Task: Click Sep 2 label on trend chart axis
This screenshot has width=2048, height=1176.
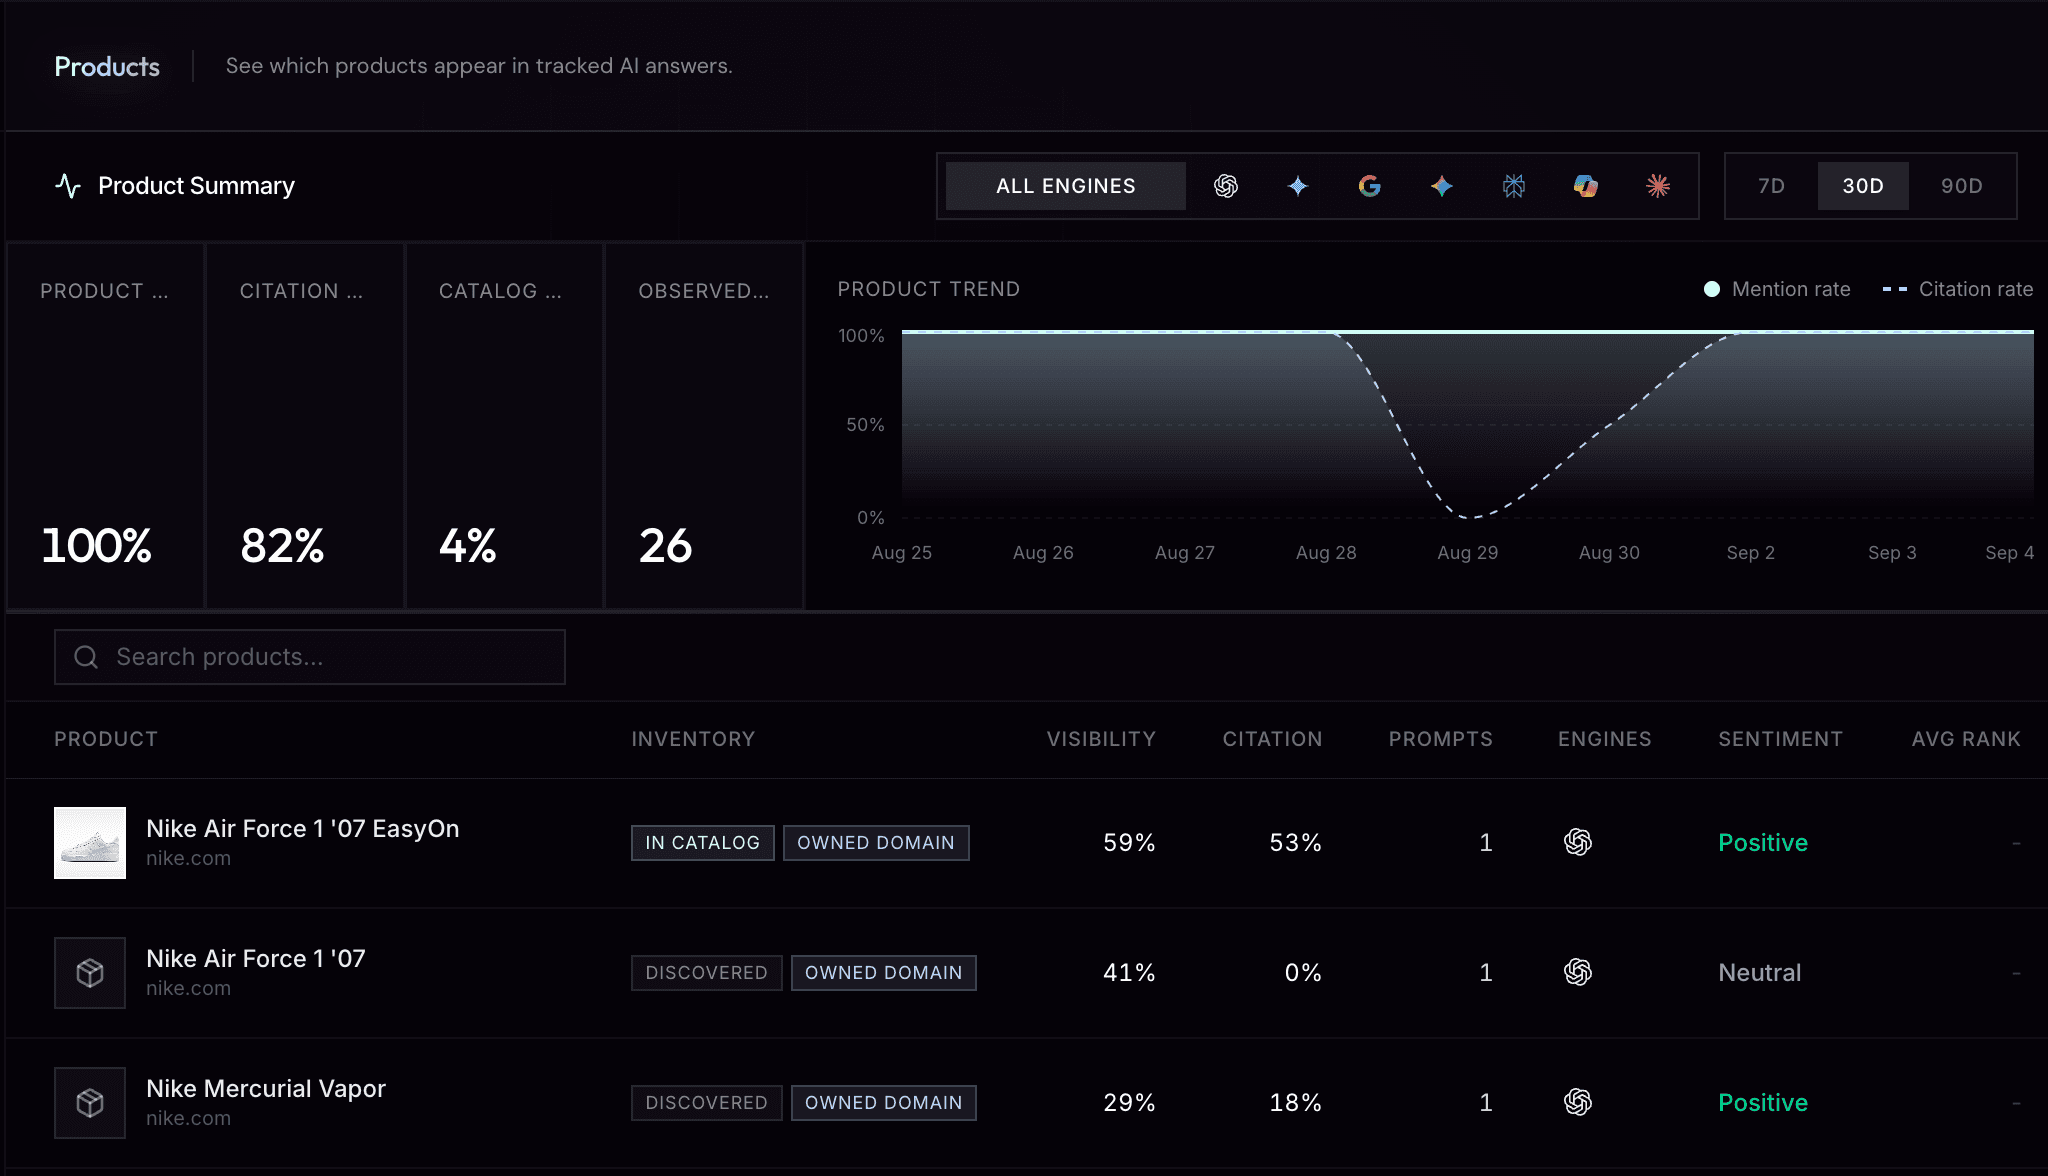Action: click(1751, 553)
